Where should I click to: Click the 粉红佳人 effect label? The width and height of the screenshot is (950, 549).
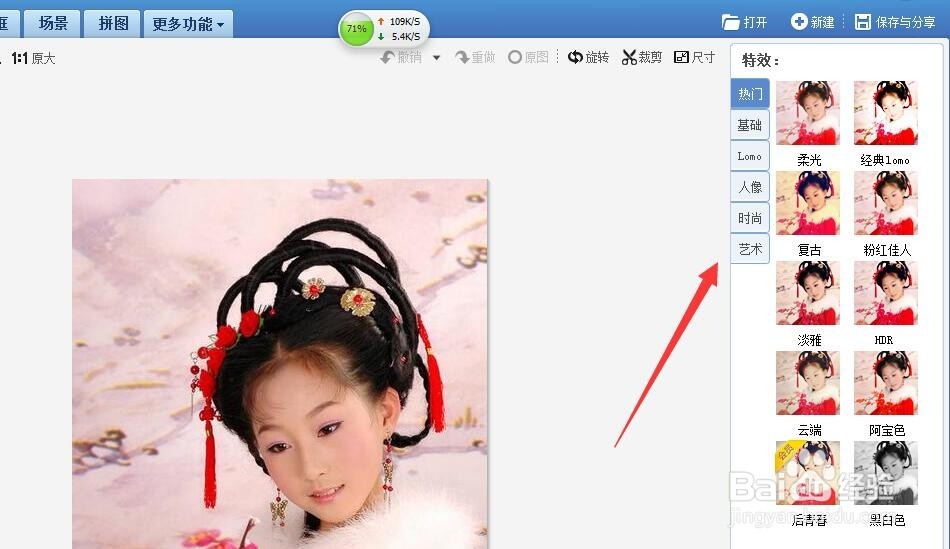[x=887, y=250]
